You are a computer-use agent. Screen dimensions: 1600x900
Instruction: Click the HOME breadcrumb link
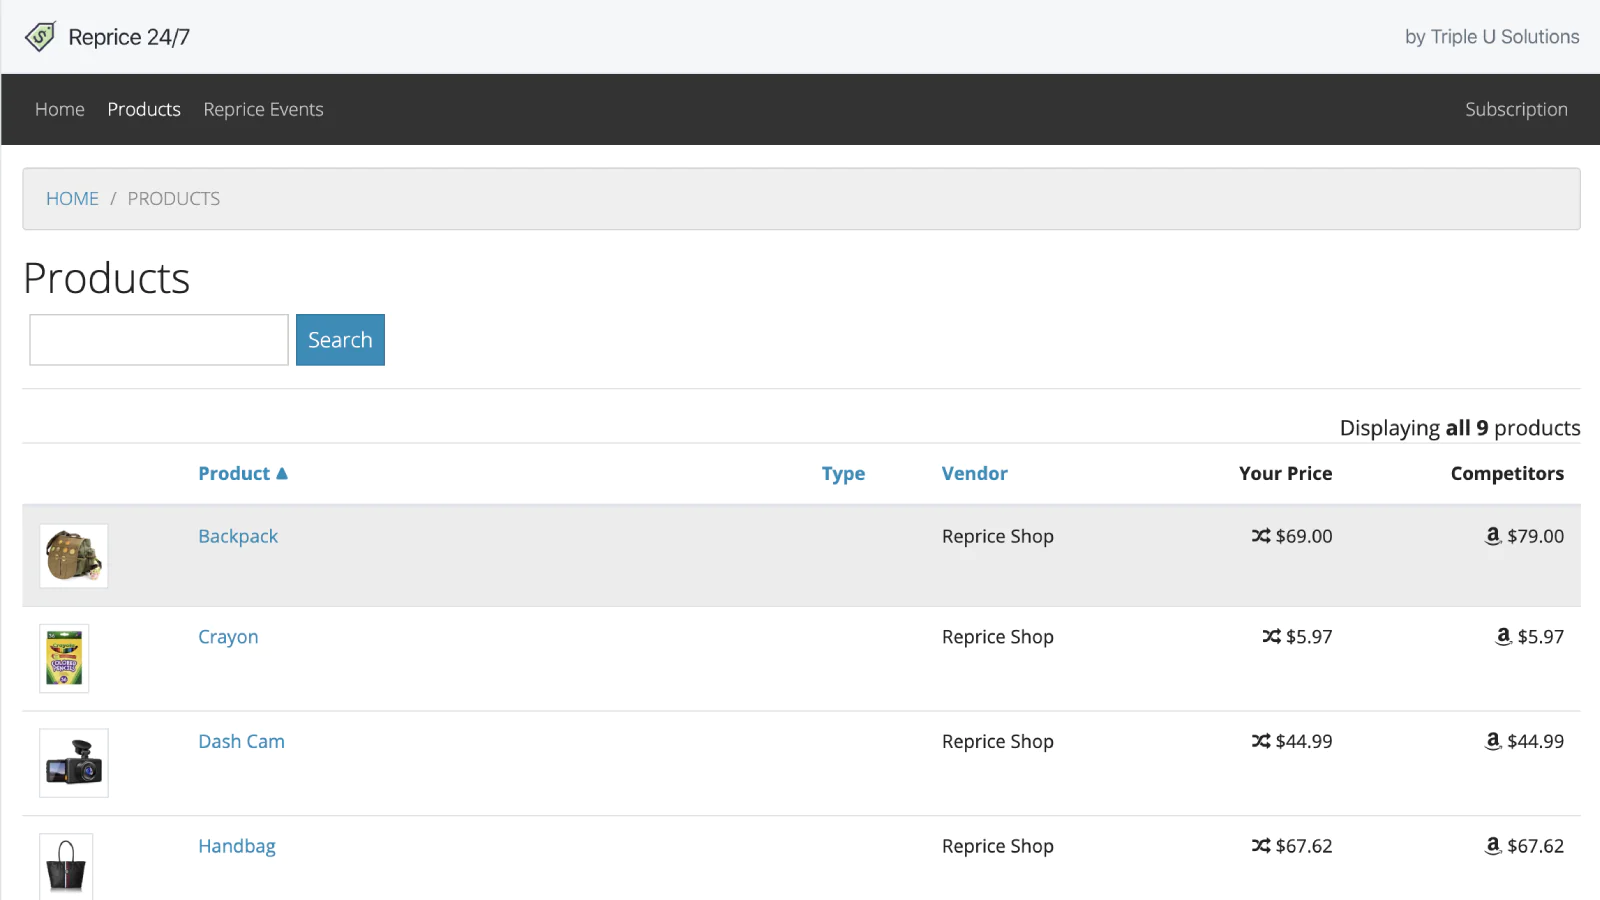pyautogui.click(x=72, y=198)
